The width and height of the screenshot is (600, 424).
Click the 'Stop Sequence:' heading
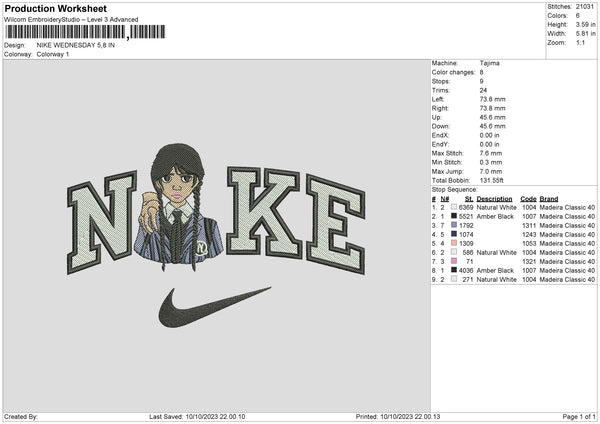(x=455, y=190)
